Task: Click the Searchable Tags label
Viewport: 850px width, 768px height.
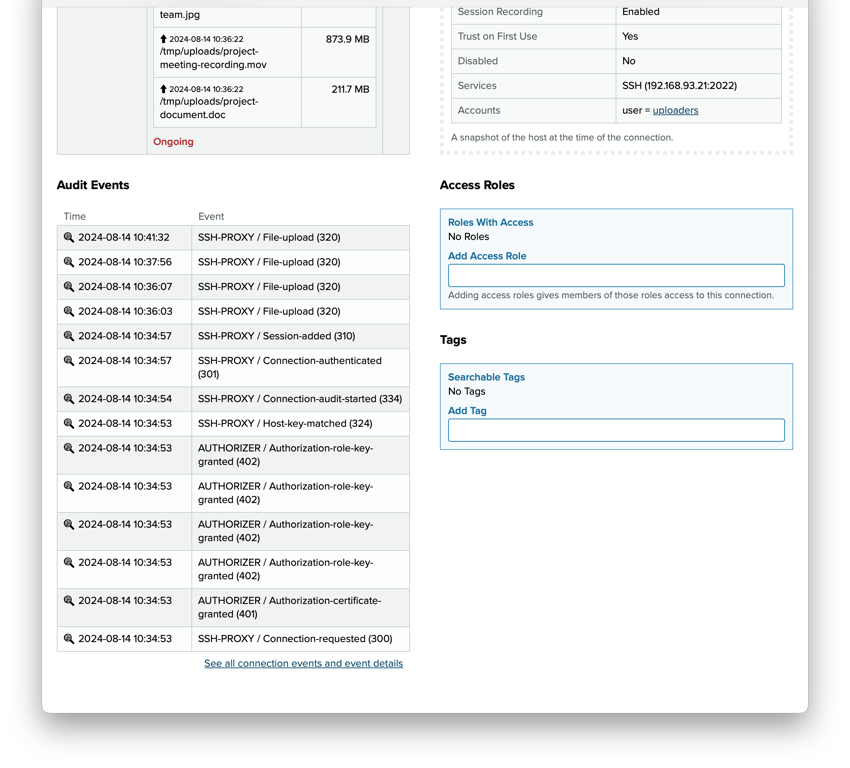Action: point(486,377)
